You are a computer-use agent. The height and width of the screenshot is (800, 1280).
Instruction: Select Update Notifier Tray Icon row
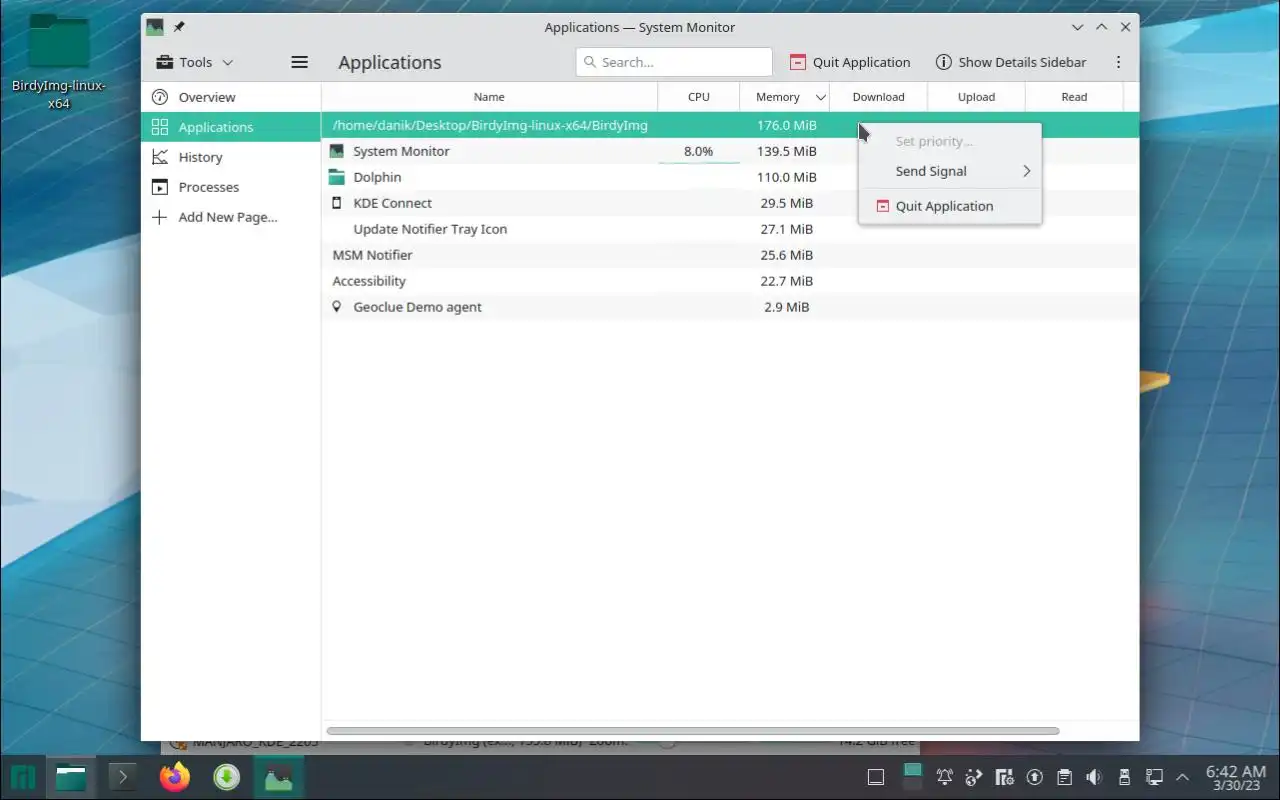pyautogui.click(x=730, y=229)
